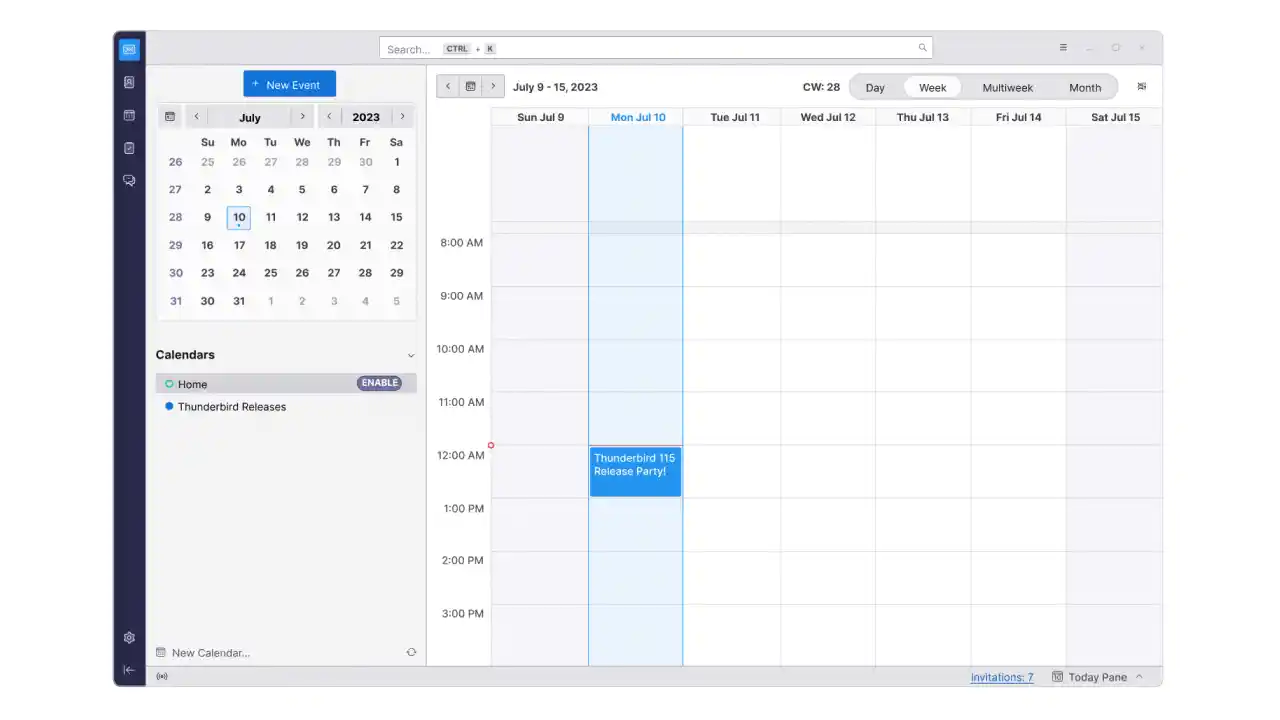
Task: Click the Thu Jul 13 column header
Action: (922, 117)
